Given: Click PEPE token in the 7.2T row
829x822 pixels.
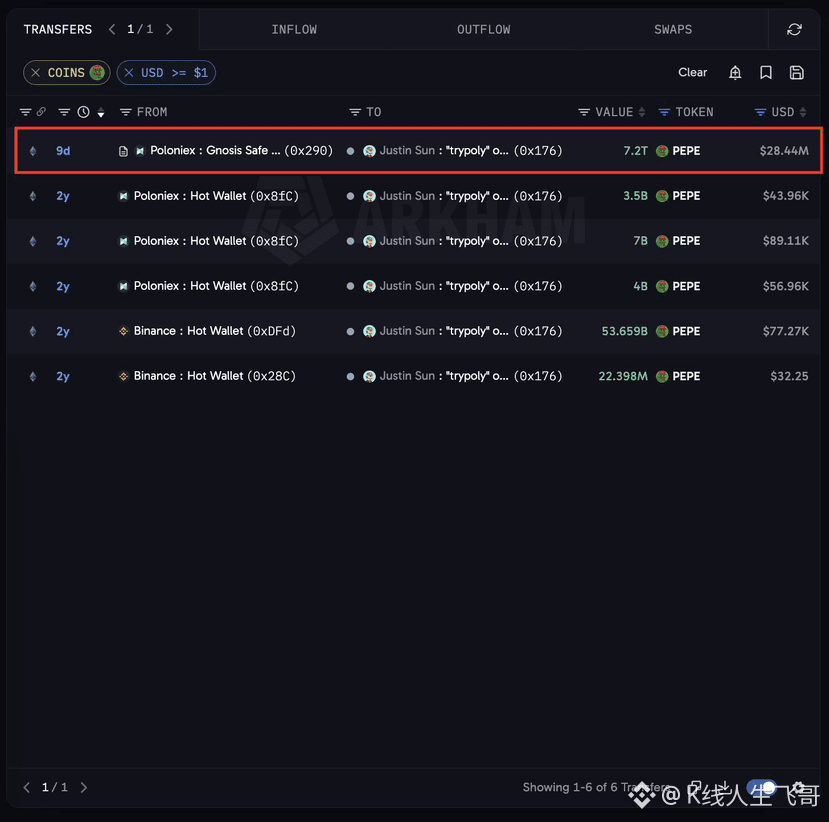Looking at the screenshot, I should point(686,151).
